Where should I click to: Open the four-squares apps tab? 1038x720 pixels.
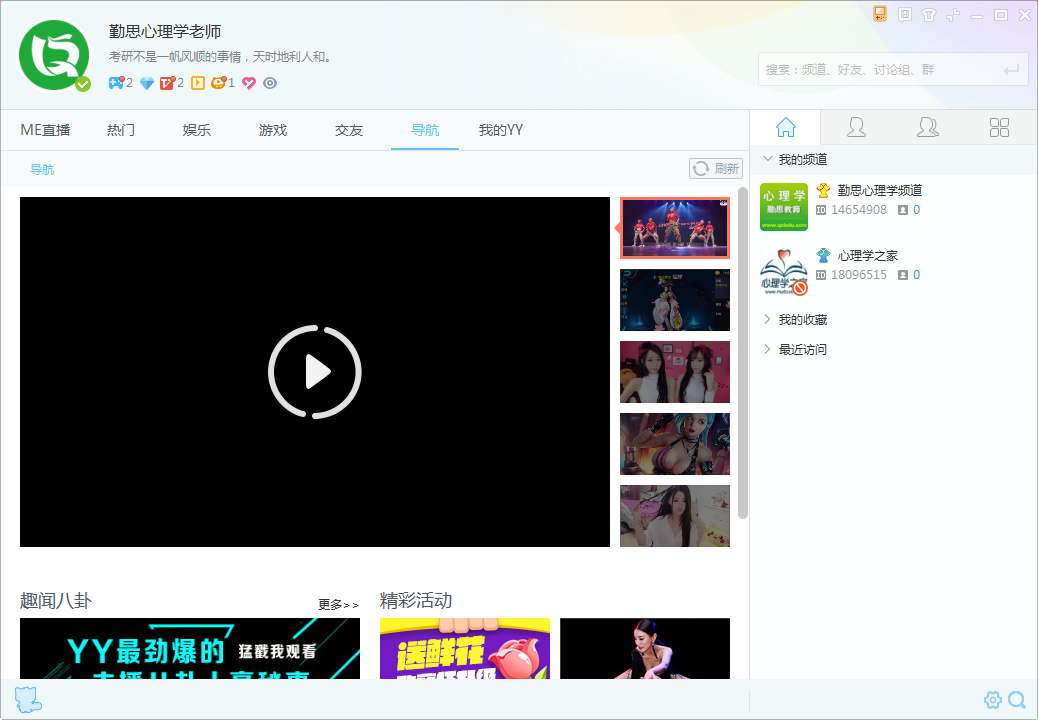[x=1000, y=127]
